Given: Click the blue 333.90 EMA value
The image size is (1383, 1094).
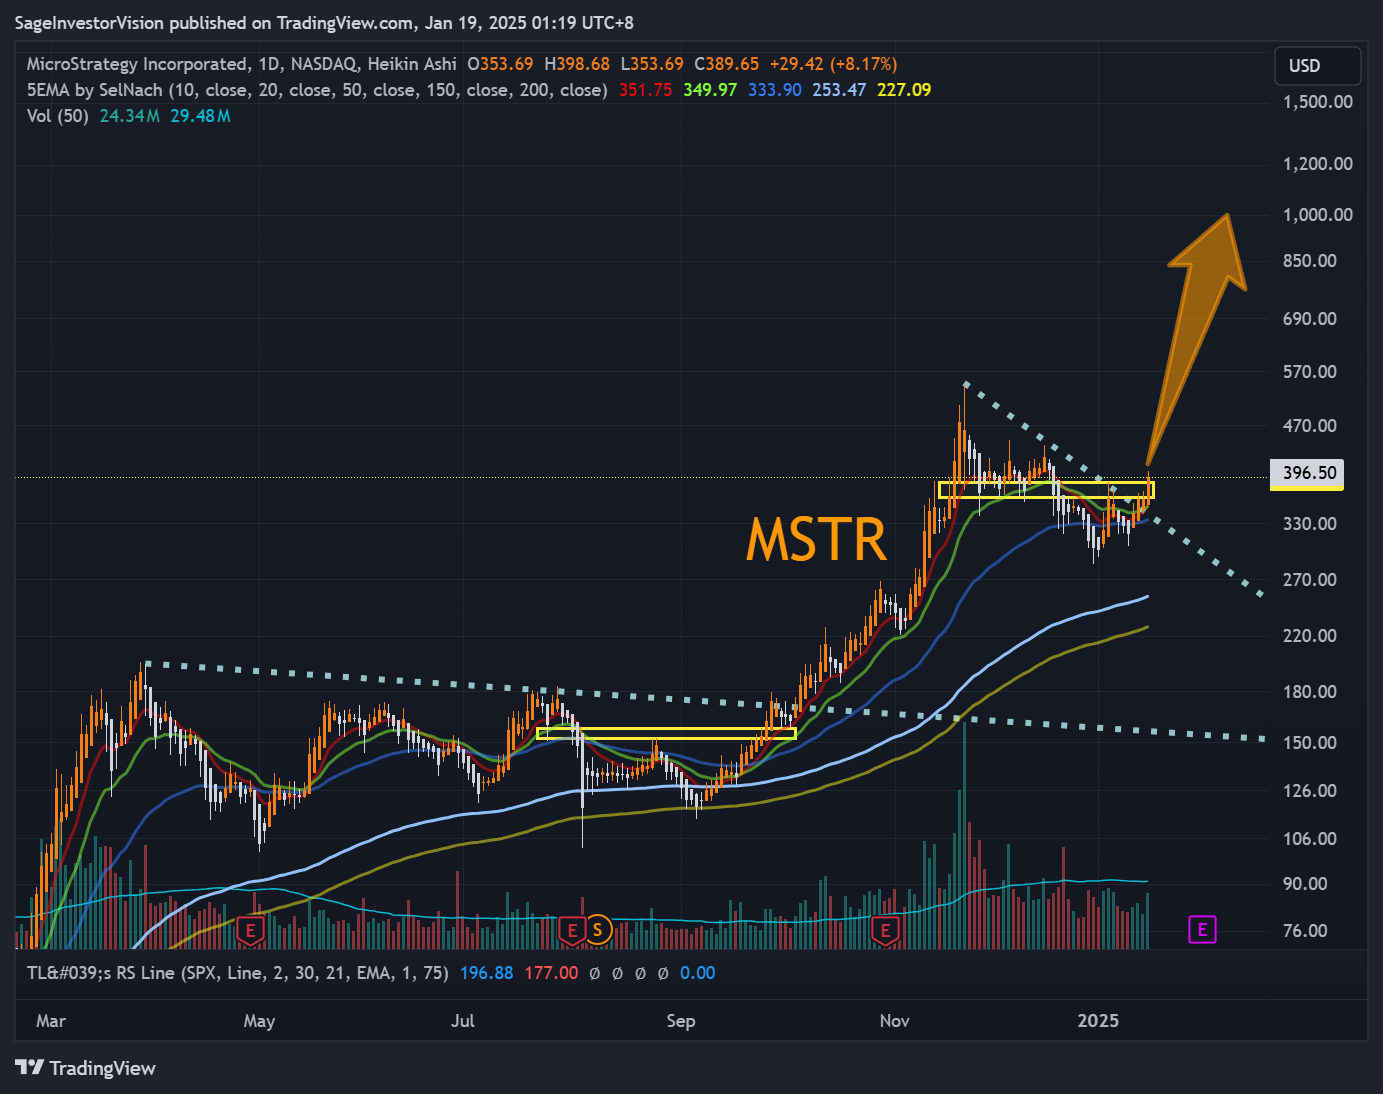Looking at the screenshot, I should [x=775, y=90].
